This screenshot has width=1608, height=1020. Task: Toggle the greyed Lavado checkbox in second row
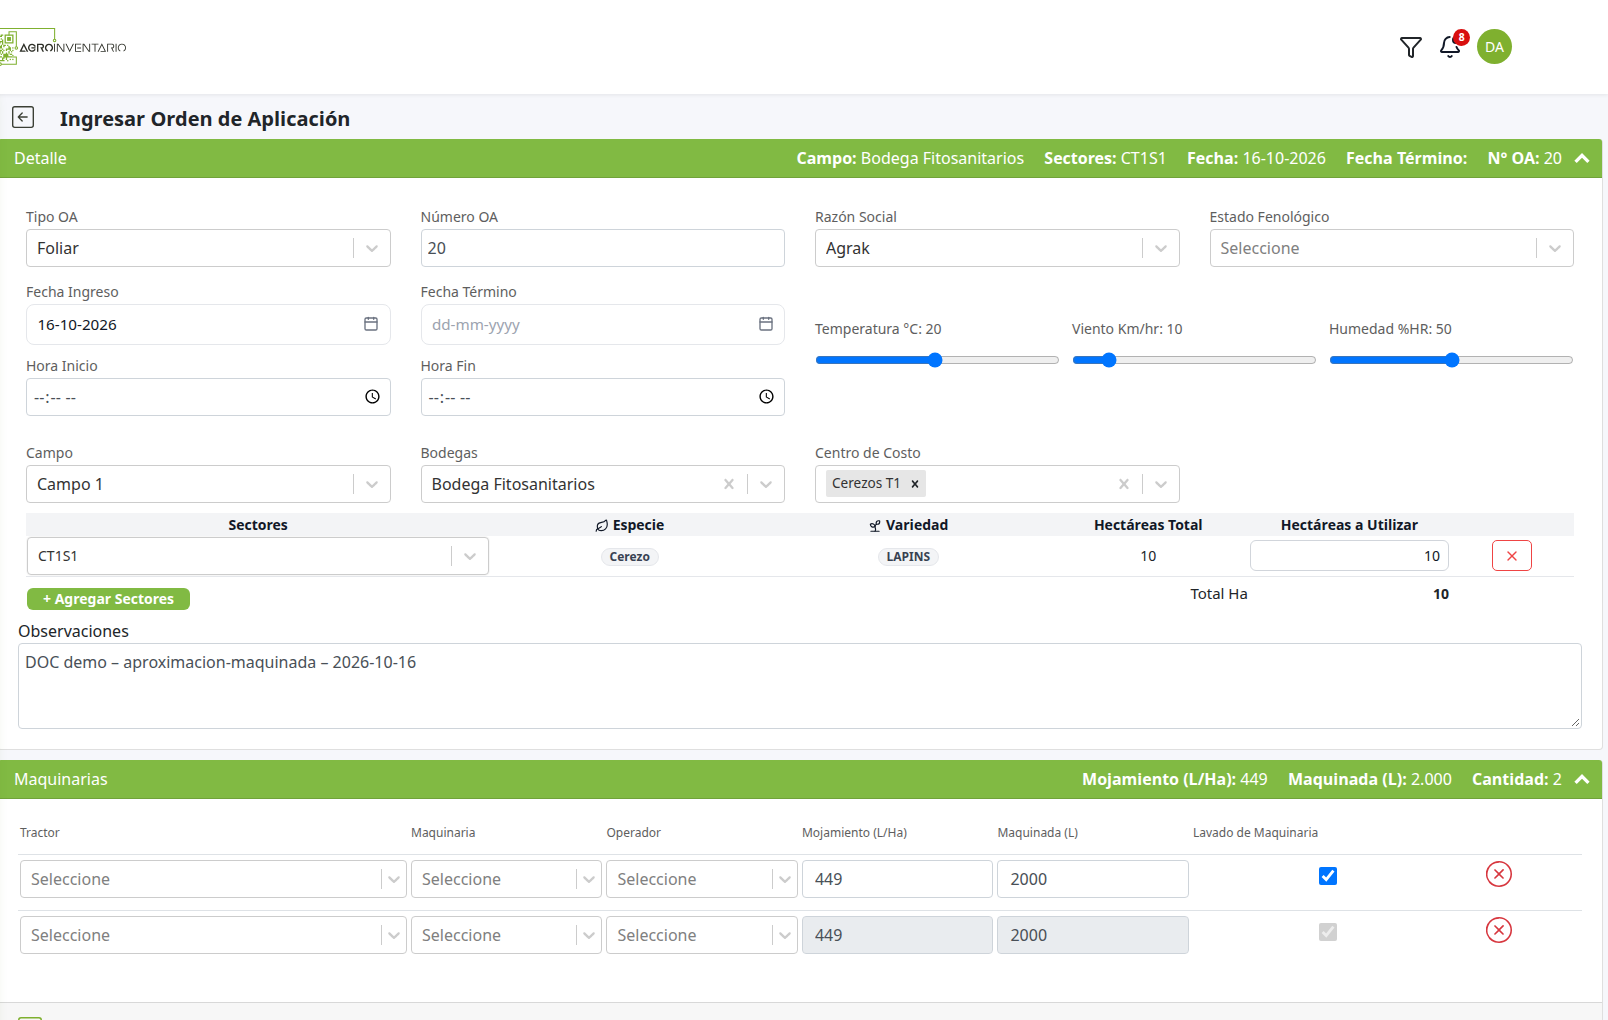pyautogui.click(x=1328, y=932)
